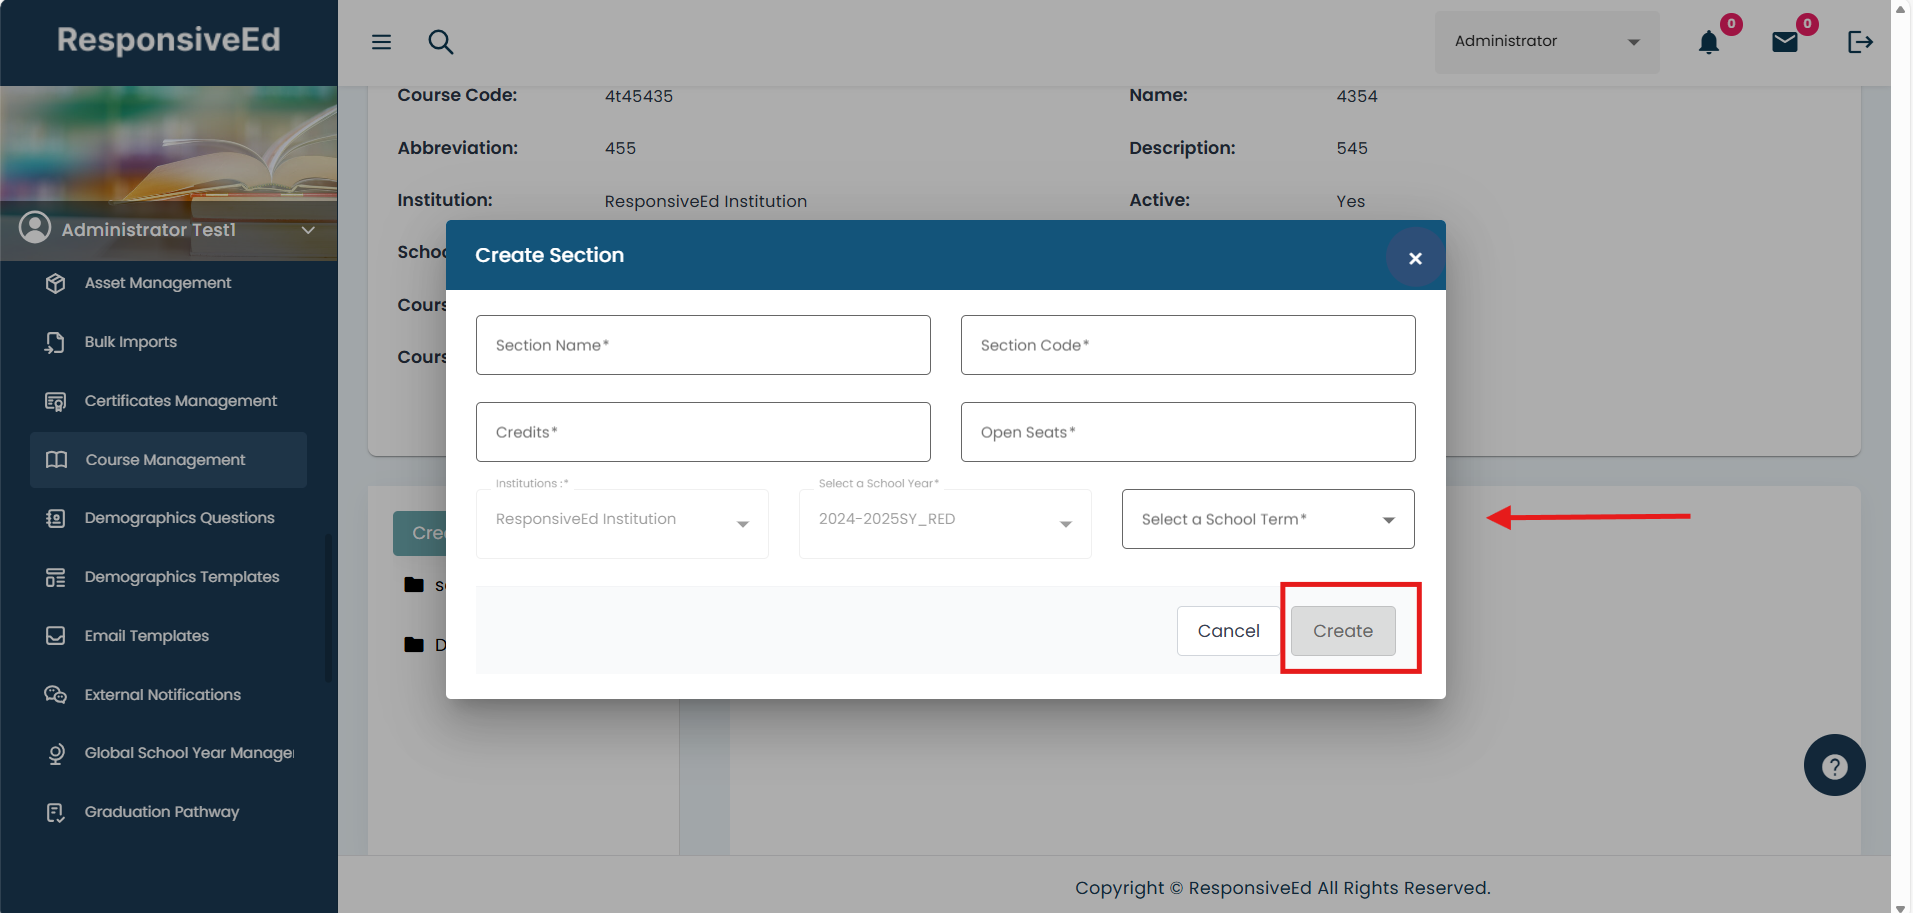Open the mail messages icon

coord(1785,42)
